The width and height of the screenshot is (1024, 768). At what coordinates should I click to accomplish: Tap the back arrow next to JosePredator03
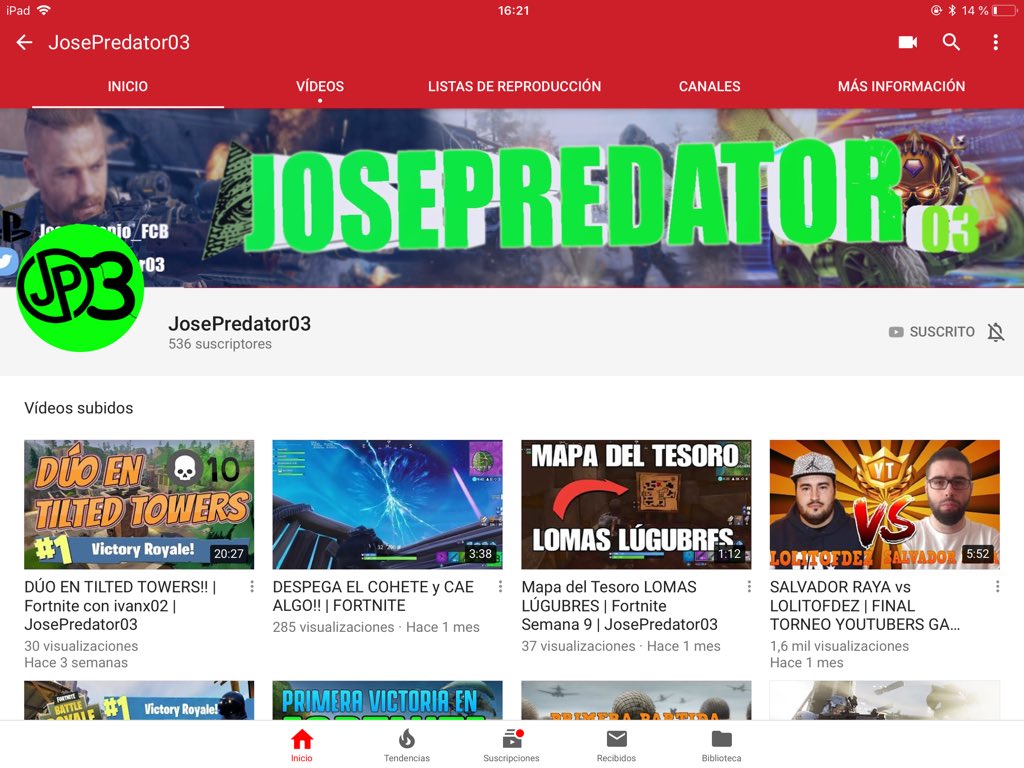click(24, 42)
